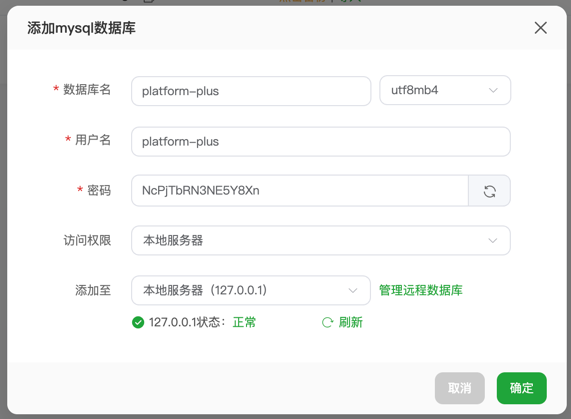The image size is (571, 419).
Task: Click the 127.0.0.1状态 label
Action: point(187,322)
